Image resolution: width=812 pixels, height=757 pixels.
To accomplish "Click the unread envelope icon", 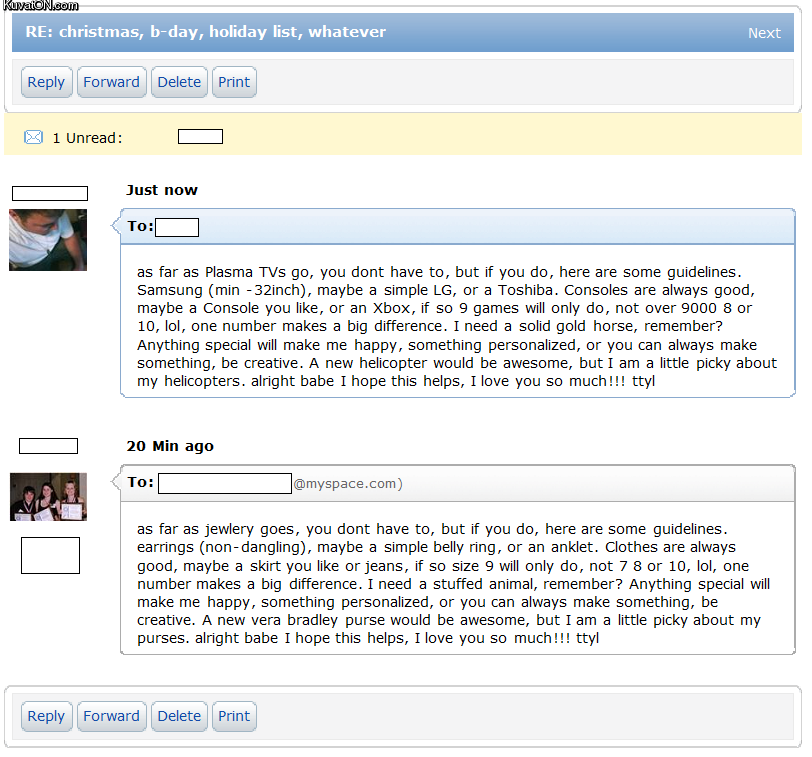I will pos(33,137).
